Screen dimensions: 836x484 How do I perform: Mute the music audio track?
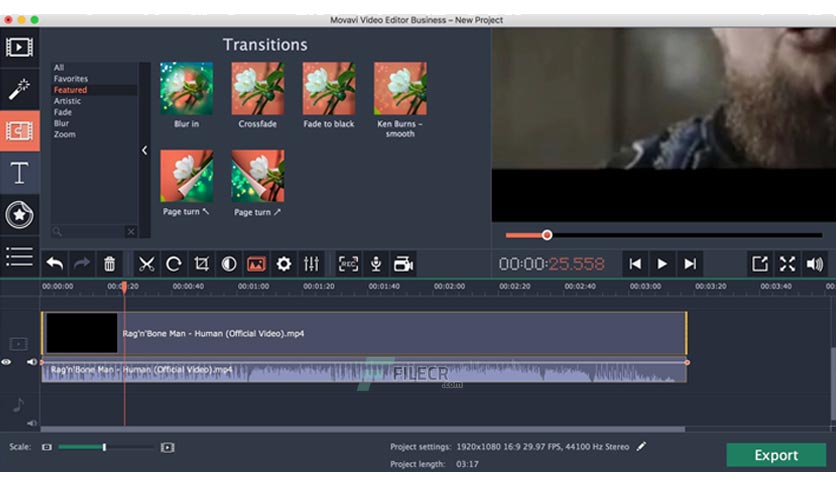click(32, 423)
